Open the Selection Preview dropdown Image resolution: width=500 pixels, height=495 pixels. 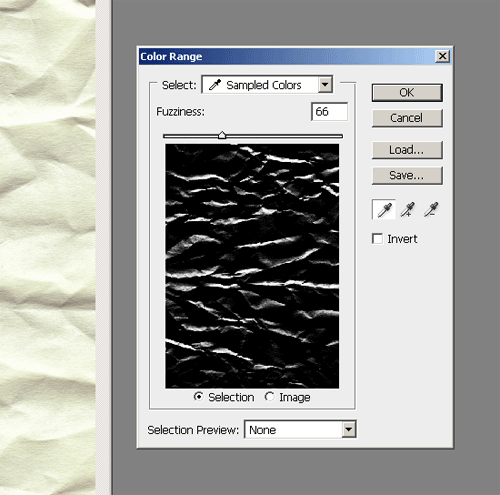[300, 430]
